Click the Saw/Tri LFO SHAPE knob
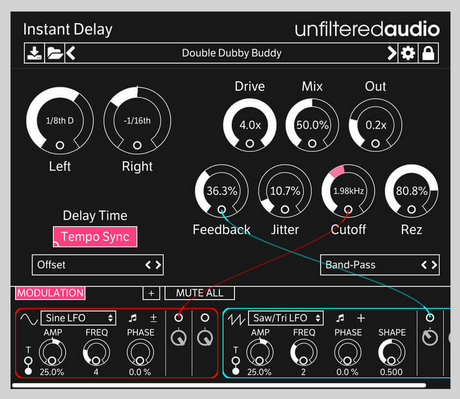 392,353
